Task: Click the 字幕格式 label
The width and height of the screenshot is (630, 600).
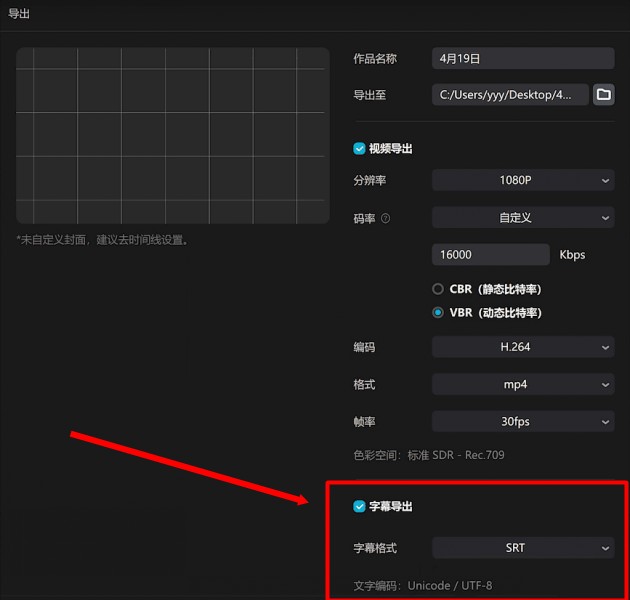Action: pos(375,548)
